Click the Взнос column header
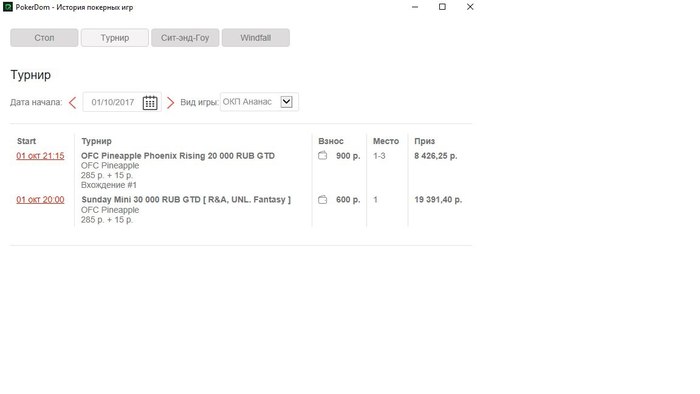 pyautogui.click(x=331, y=141)
